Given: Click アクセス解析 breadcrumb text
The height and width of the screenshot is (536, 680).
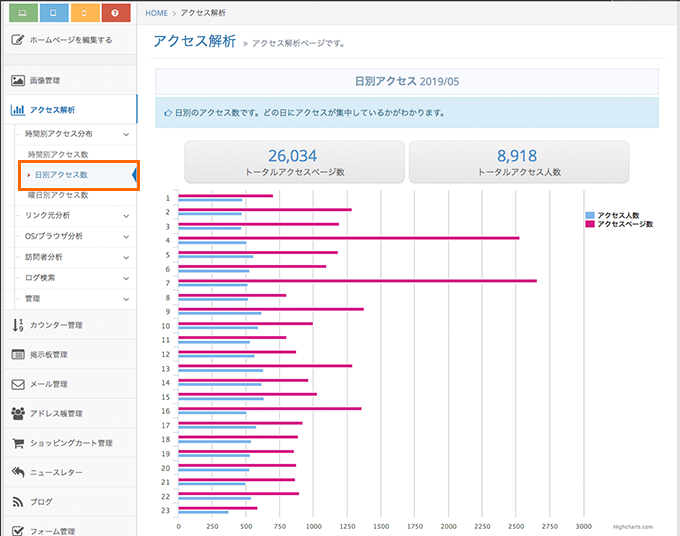Looking at the screenshot, I should [x=203, y=13].
